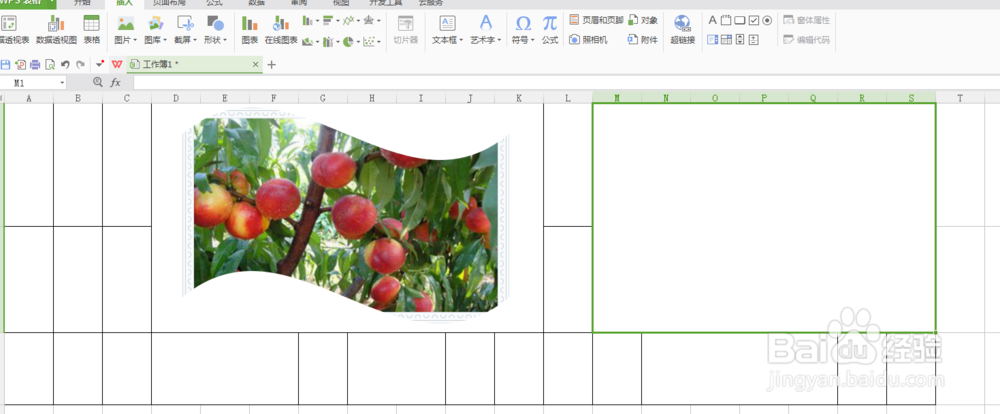
Task: Click the magnifier zoom icon near formula bar
Action: pyautogui.click(x=98, y=82)
